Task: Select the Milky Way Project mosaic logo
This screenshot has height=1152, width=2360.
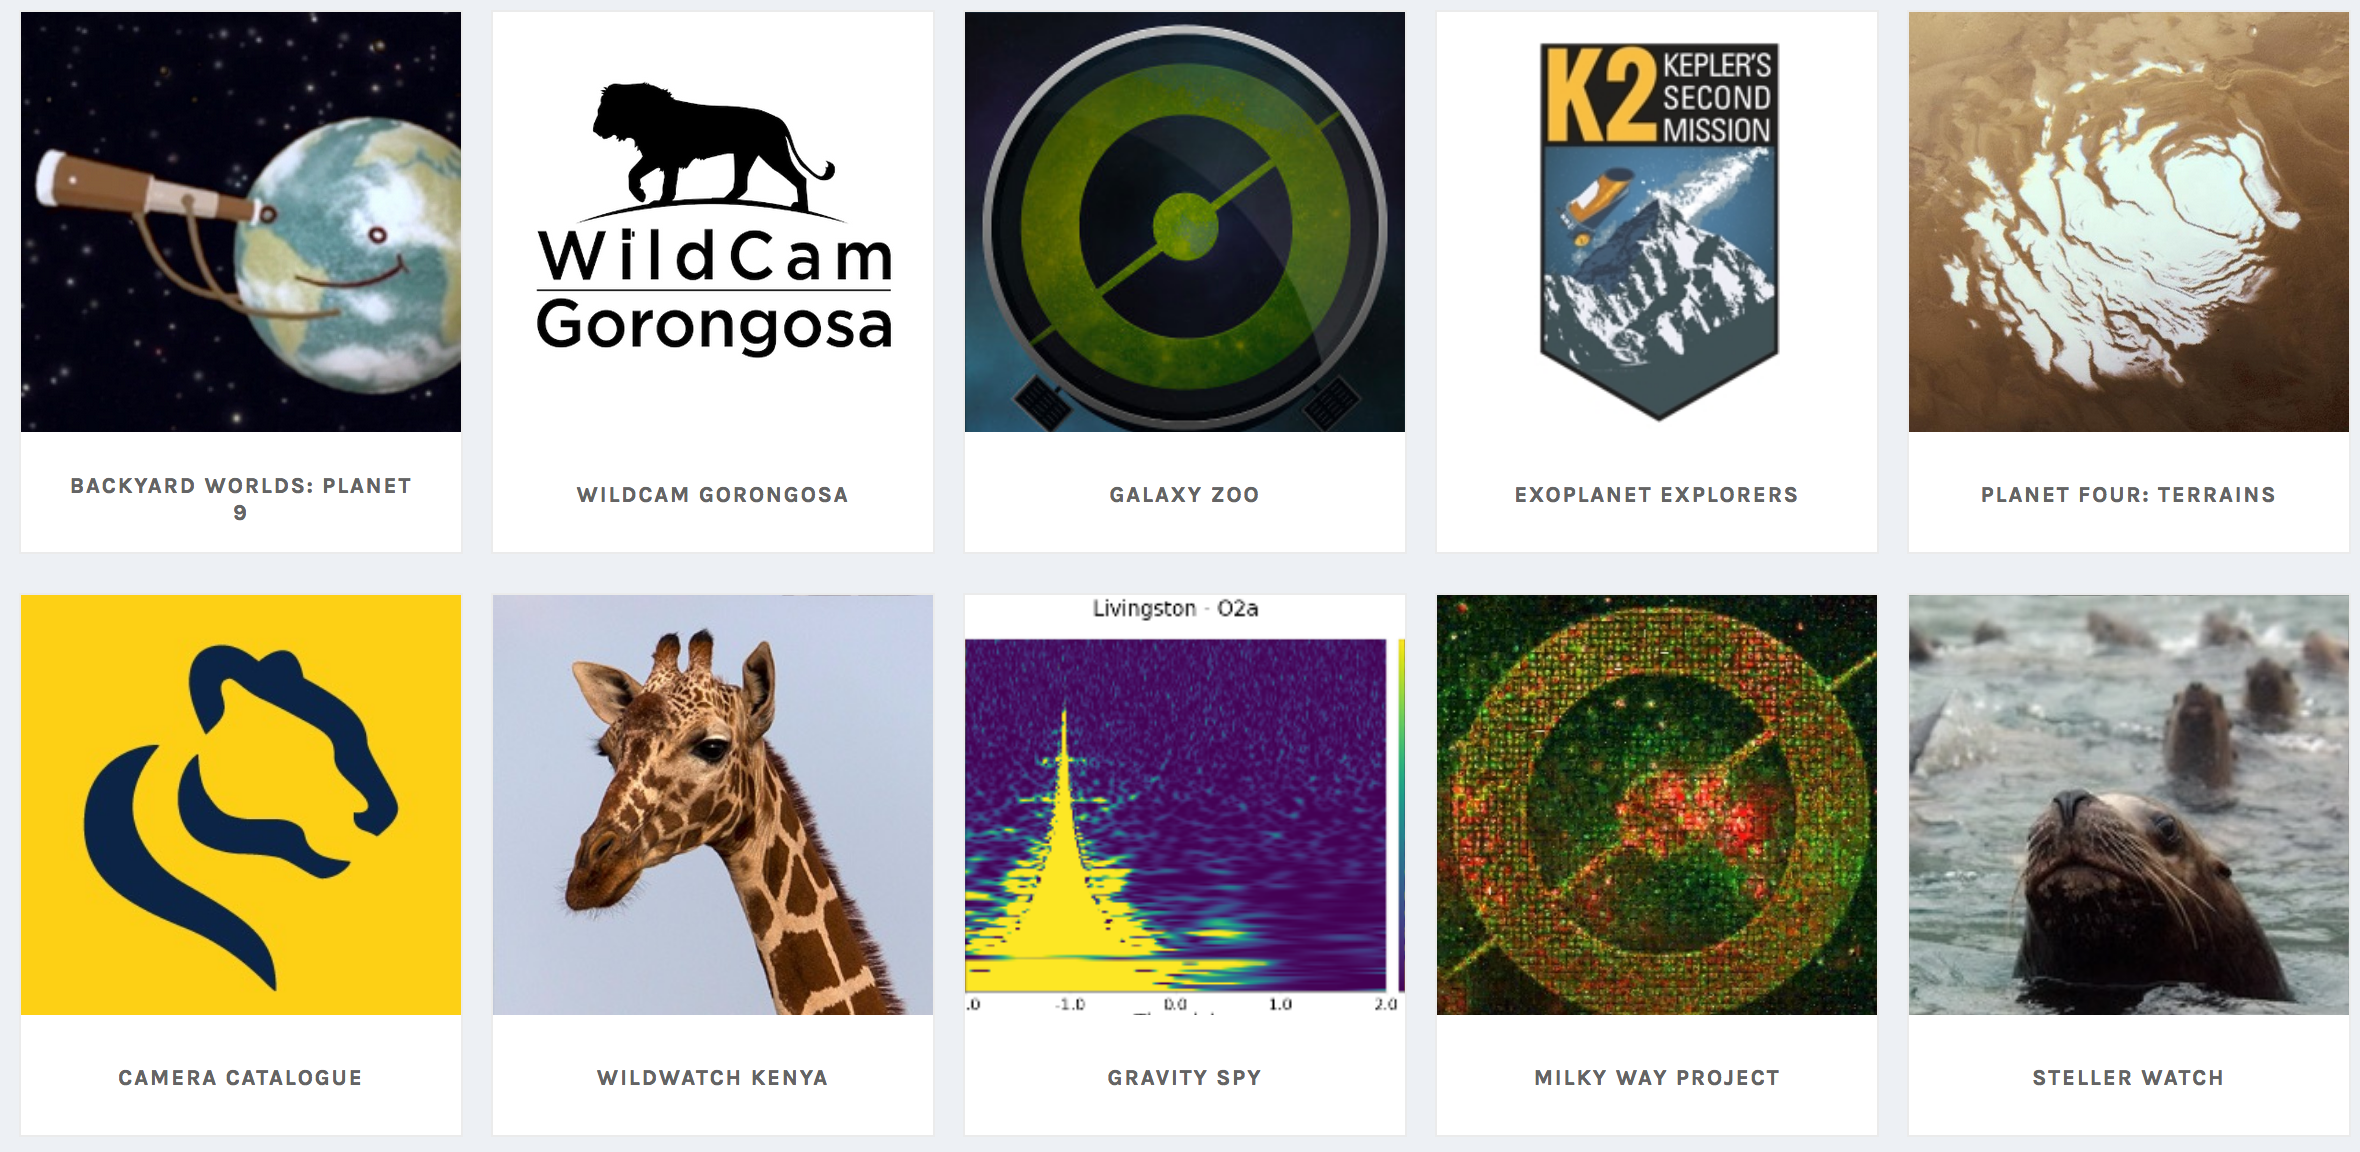Action: [x=1657, y=805]
